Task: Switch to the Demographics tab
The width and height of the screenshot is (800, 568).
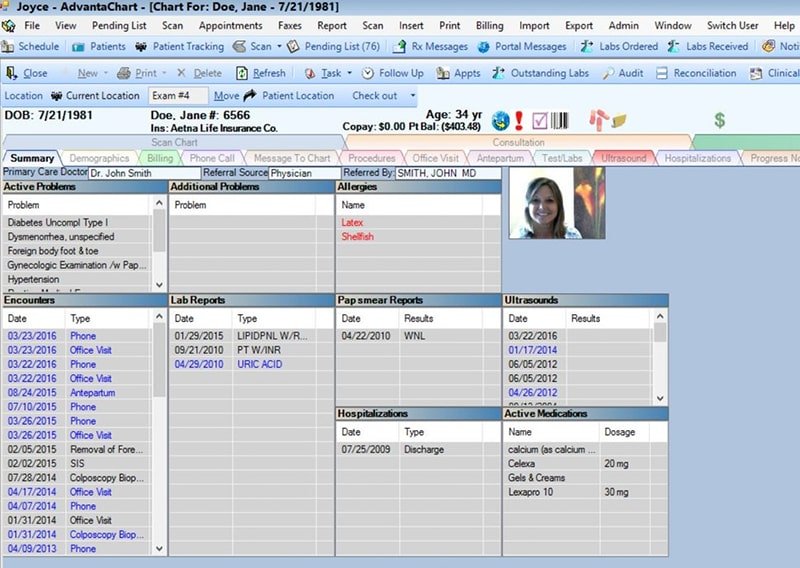Action: pyautogui.click(x=99, y=158)
